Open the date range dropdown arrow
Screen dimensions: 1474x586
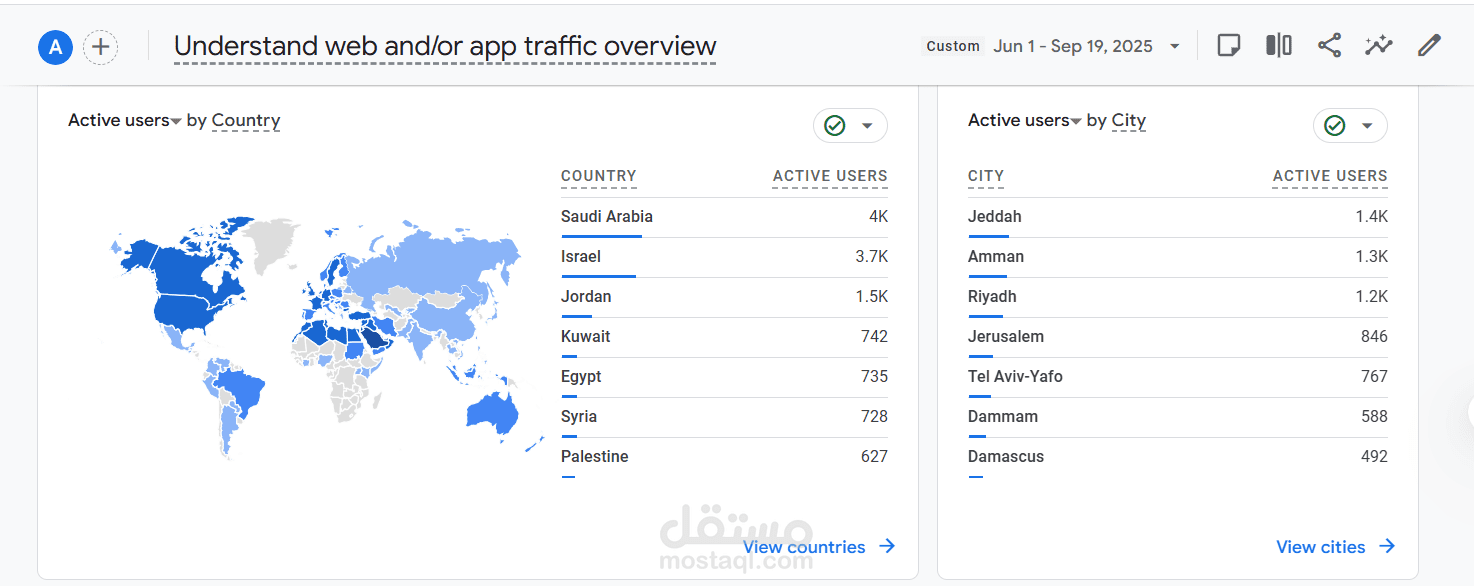click(1175, 47)
